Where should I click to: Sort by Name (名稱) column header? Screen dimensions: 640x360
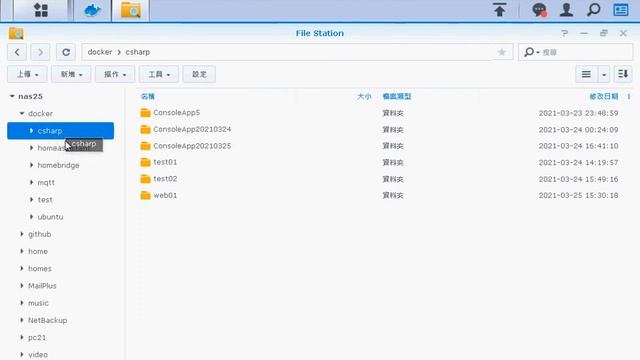[148, 96]
